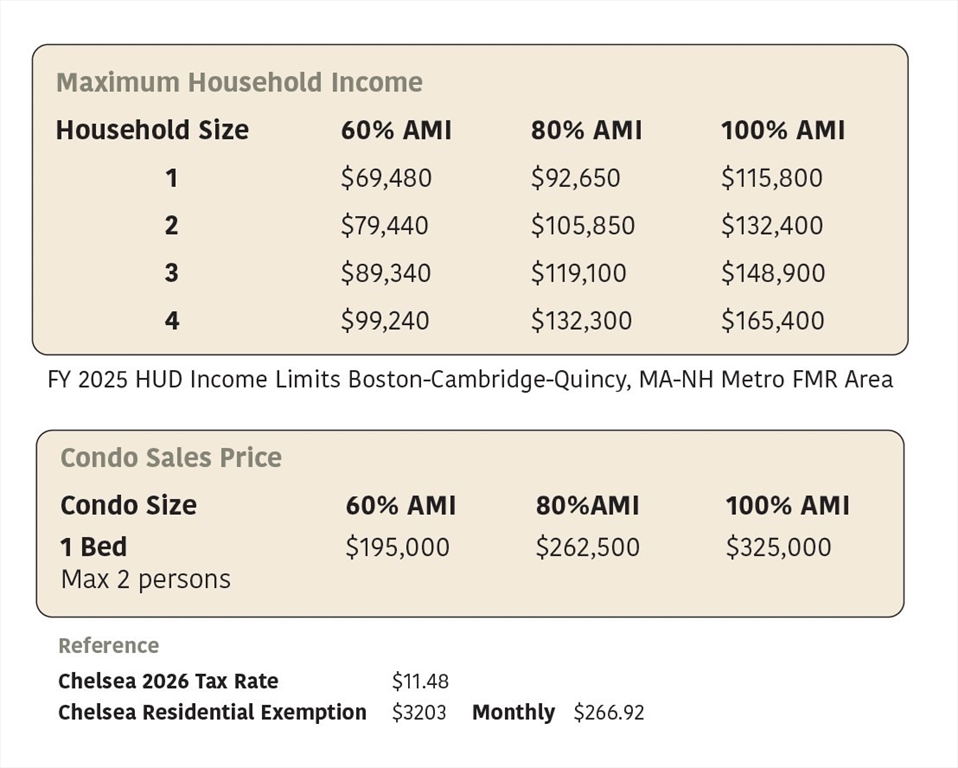Click the $69,480 income cell
This screenshot has width=958, height=768.
386,178
